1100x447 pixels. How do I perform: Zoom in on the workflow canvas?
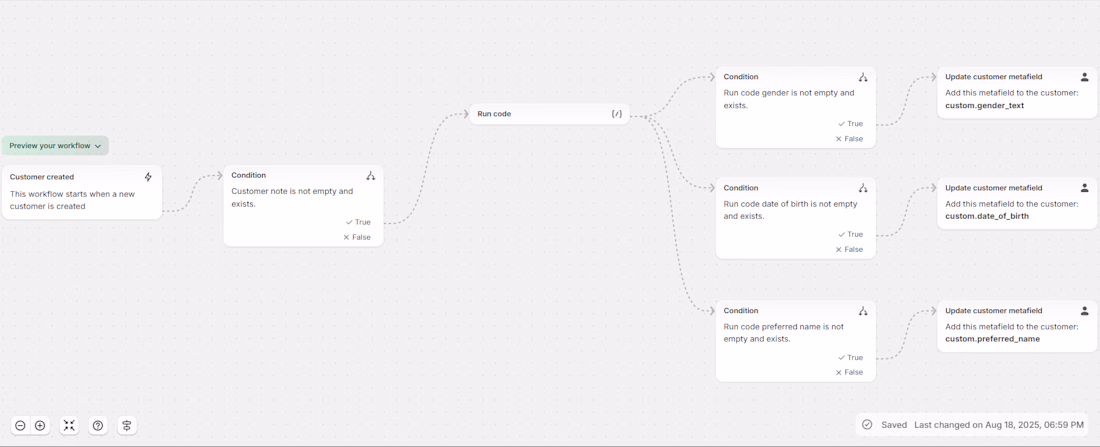[x=40, y=426]
